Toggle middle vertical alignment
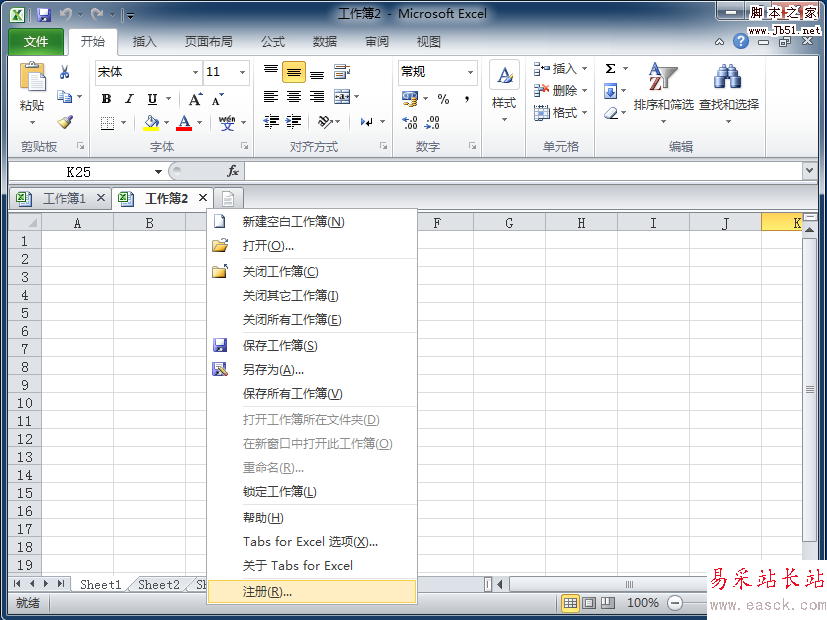The image size is (827, 620). click(x=294, y=72)
